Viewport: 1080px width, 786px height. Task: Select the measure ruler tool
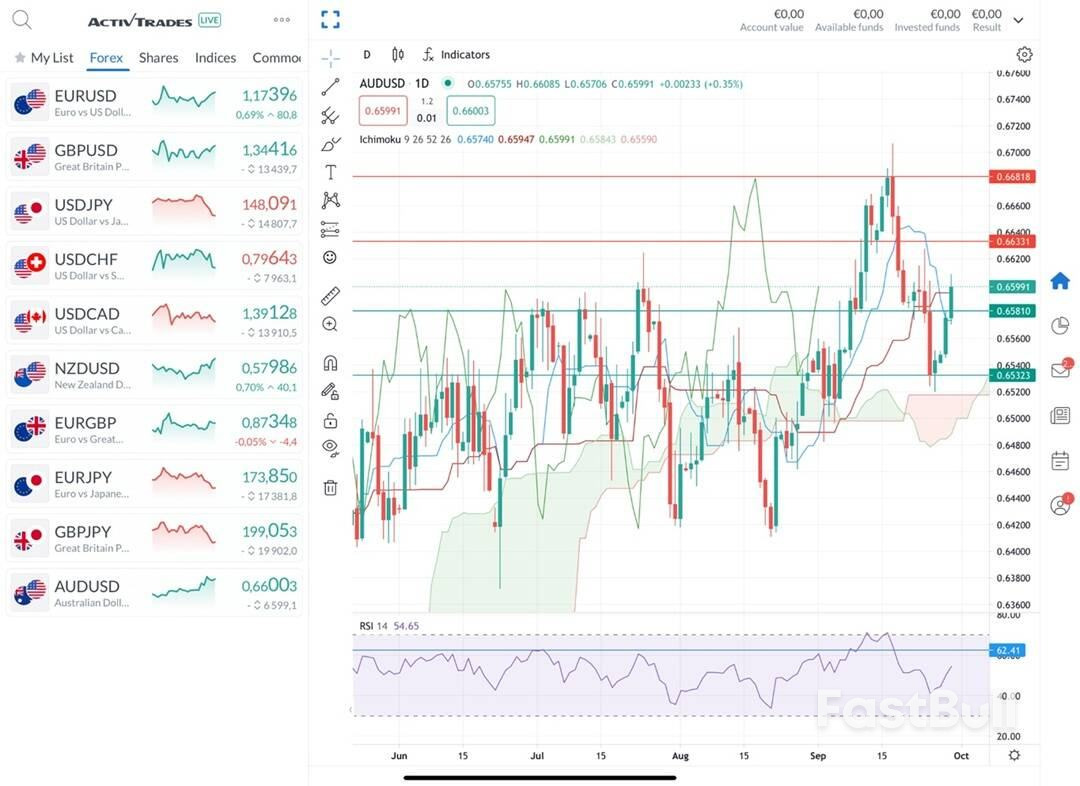point(330,293)
